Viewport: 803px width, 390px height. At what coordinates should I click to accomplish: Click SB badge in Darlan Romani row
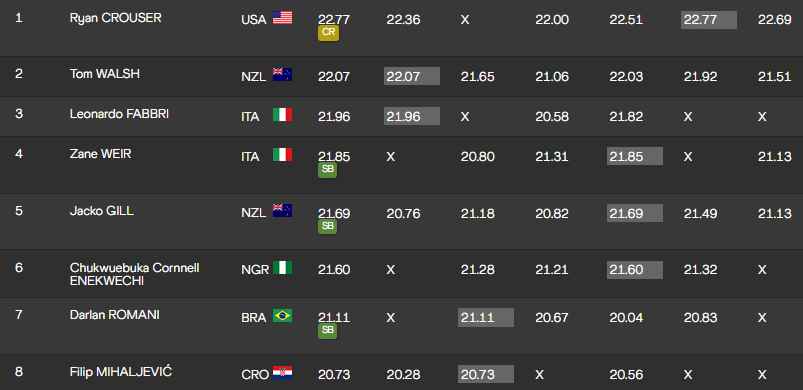[328, 331]
